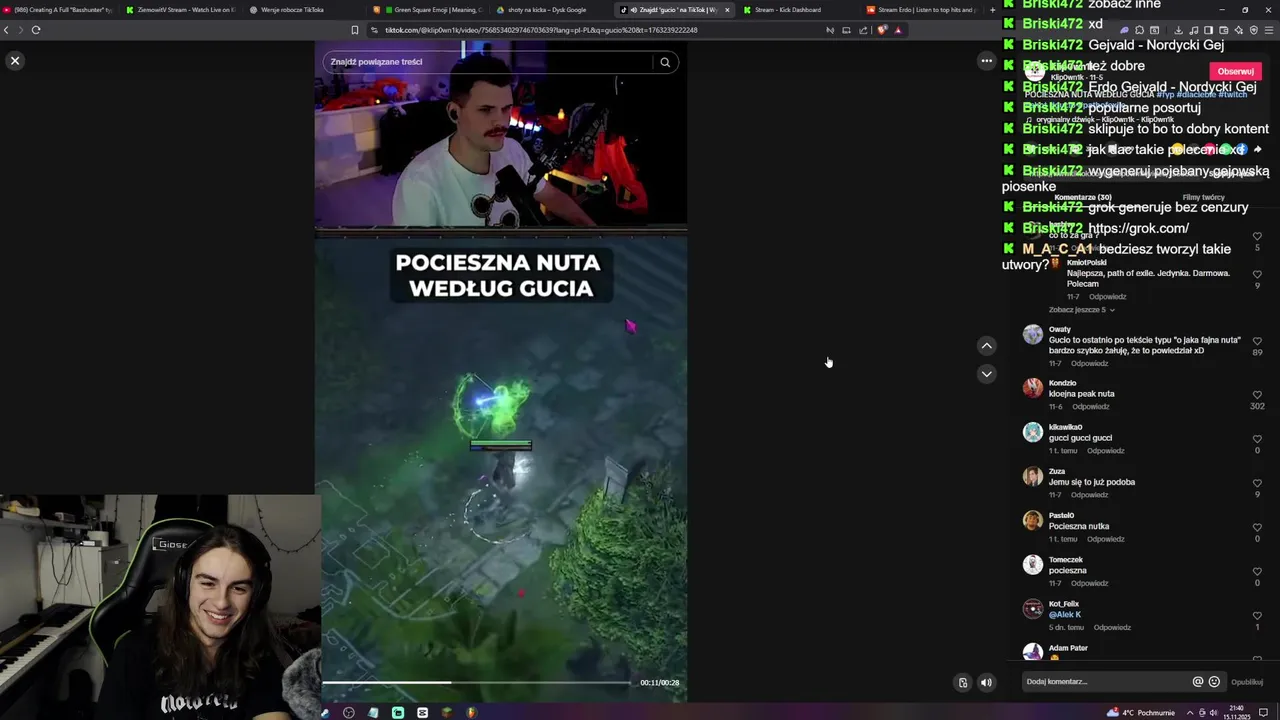1280x720 pixels.
Task: Switch to 'Filmy twórcy' tab
Action: [1203, 197]
